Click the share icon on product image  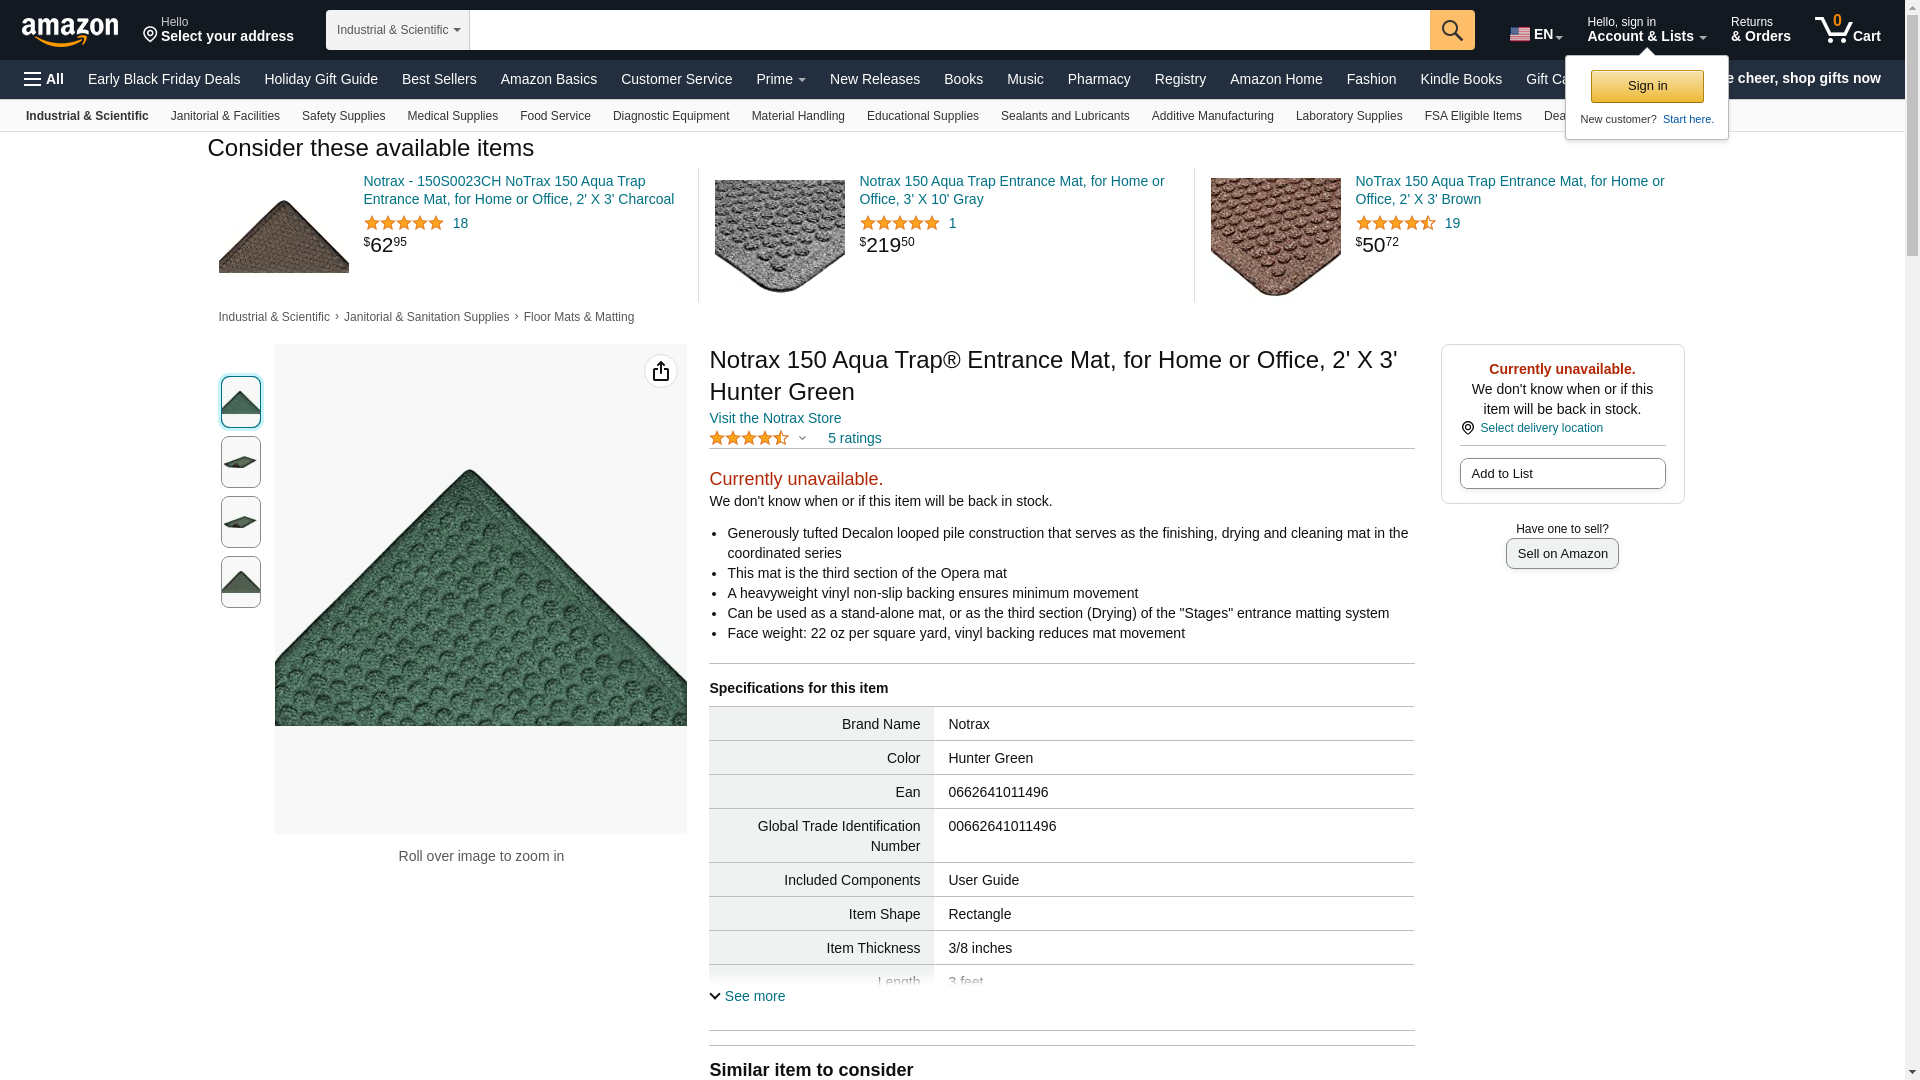(x=661, y=372)
